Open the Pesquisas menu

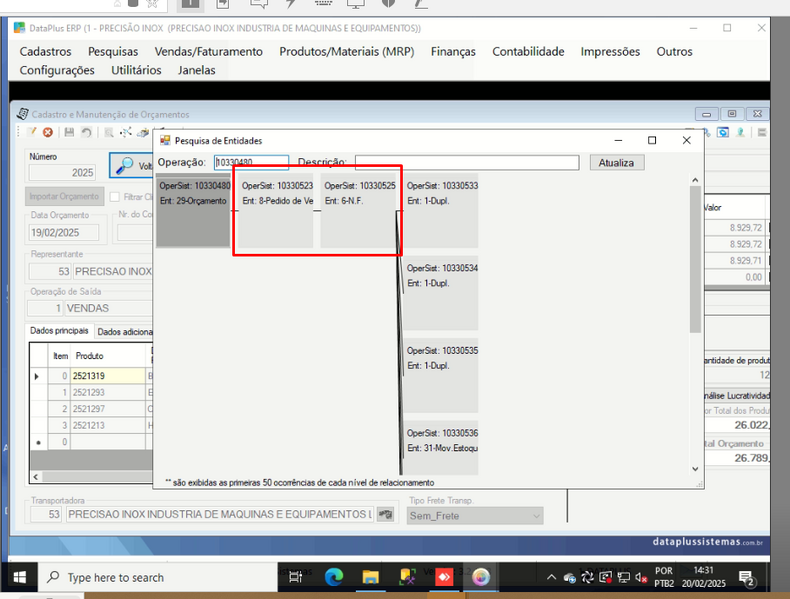click(113, 51)
